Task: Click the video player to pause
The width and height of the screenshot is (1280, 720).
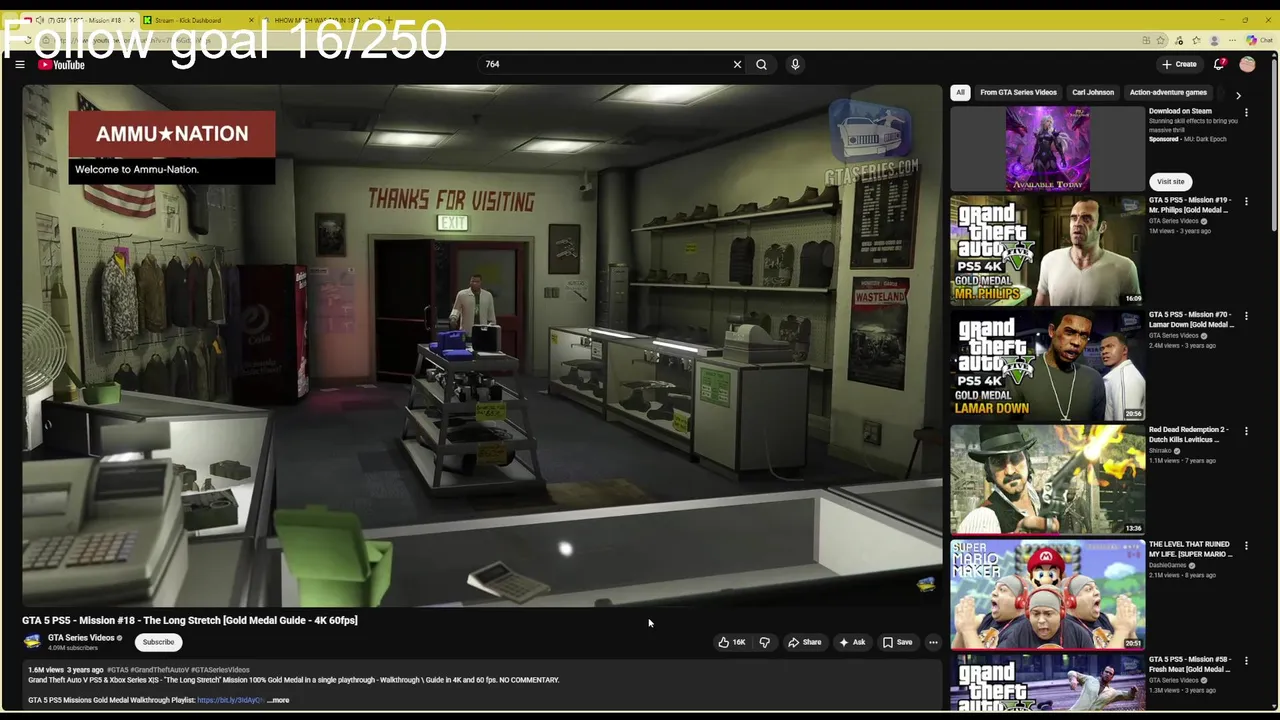Action: click(x=482, y=345)
